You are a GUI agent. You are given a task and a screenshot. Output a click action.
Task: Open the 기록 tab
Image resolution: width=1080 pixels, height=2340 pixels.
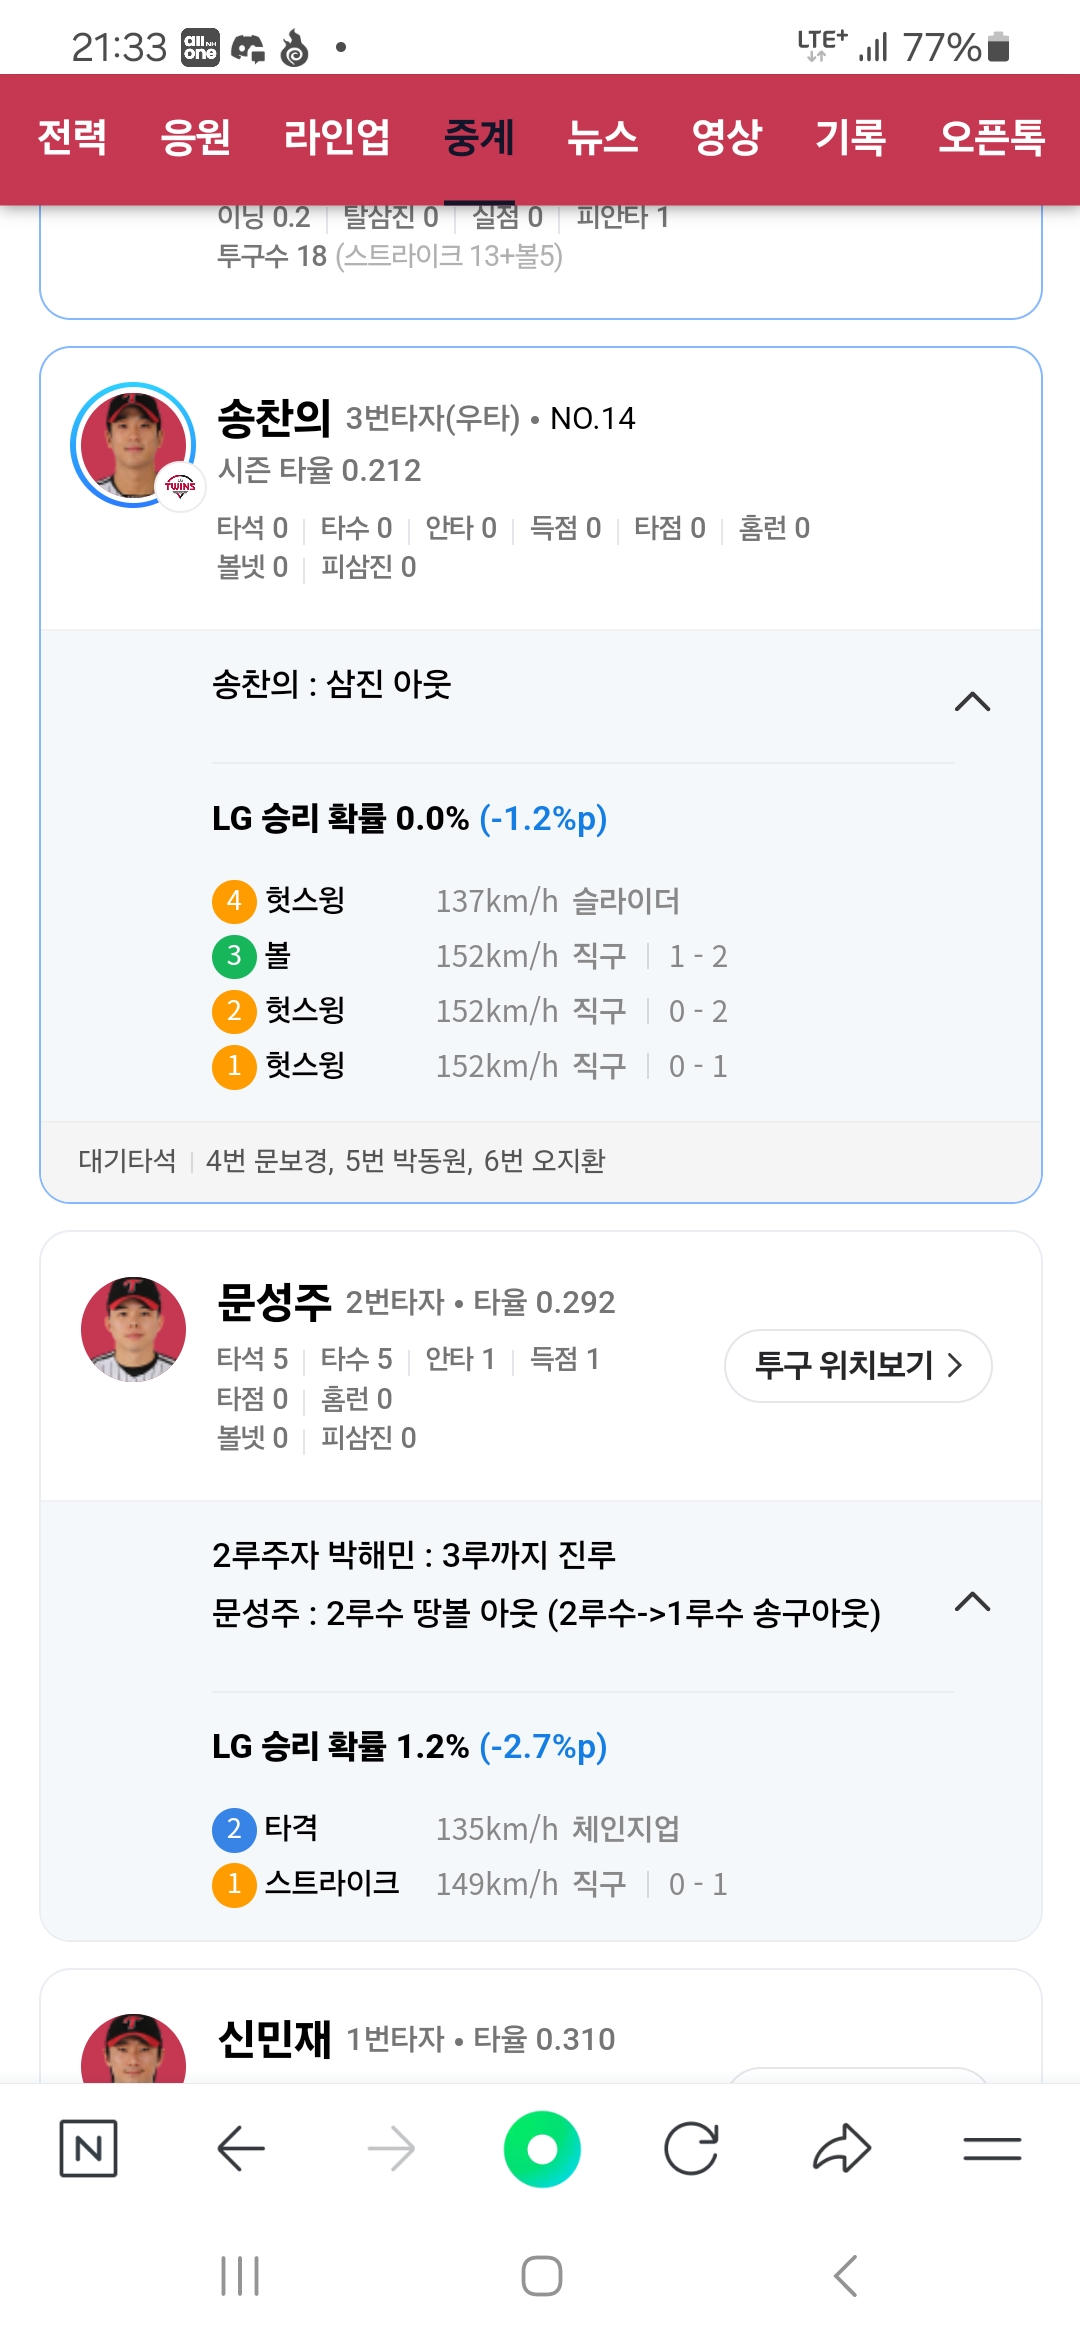pyautogui.click(x=850, y=137)
